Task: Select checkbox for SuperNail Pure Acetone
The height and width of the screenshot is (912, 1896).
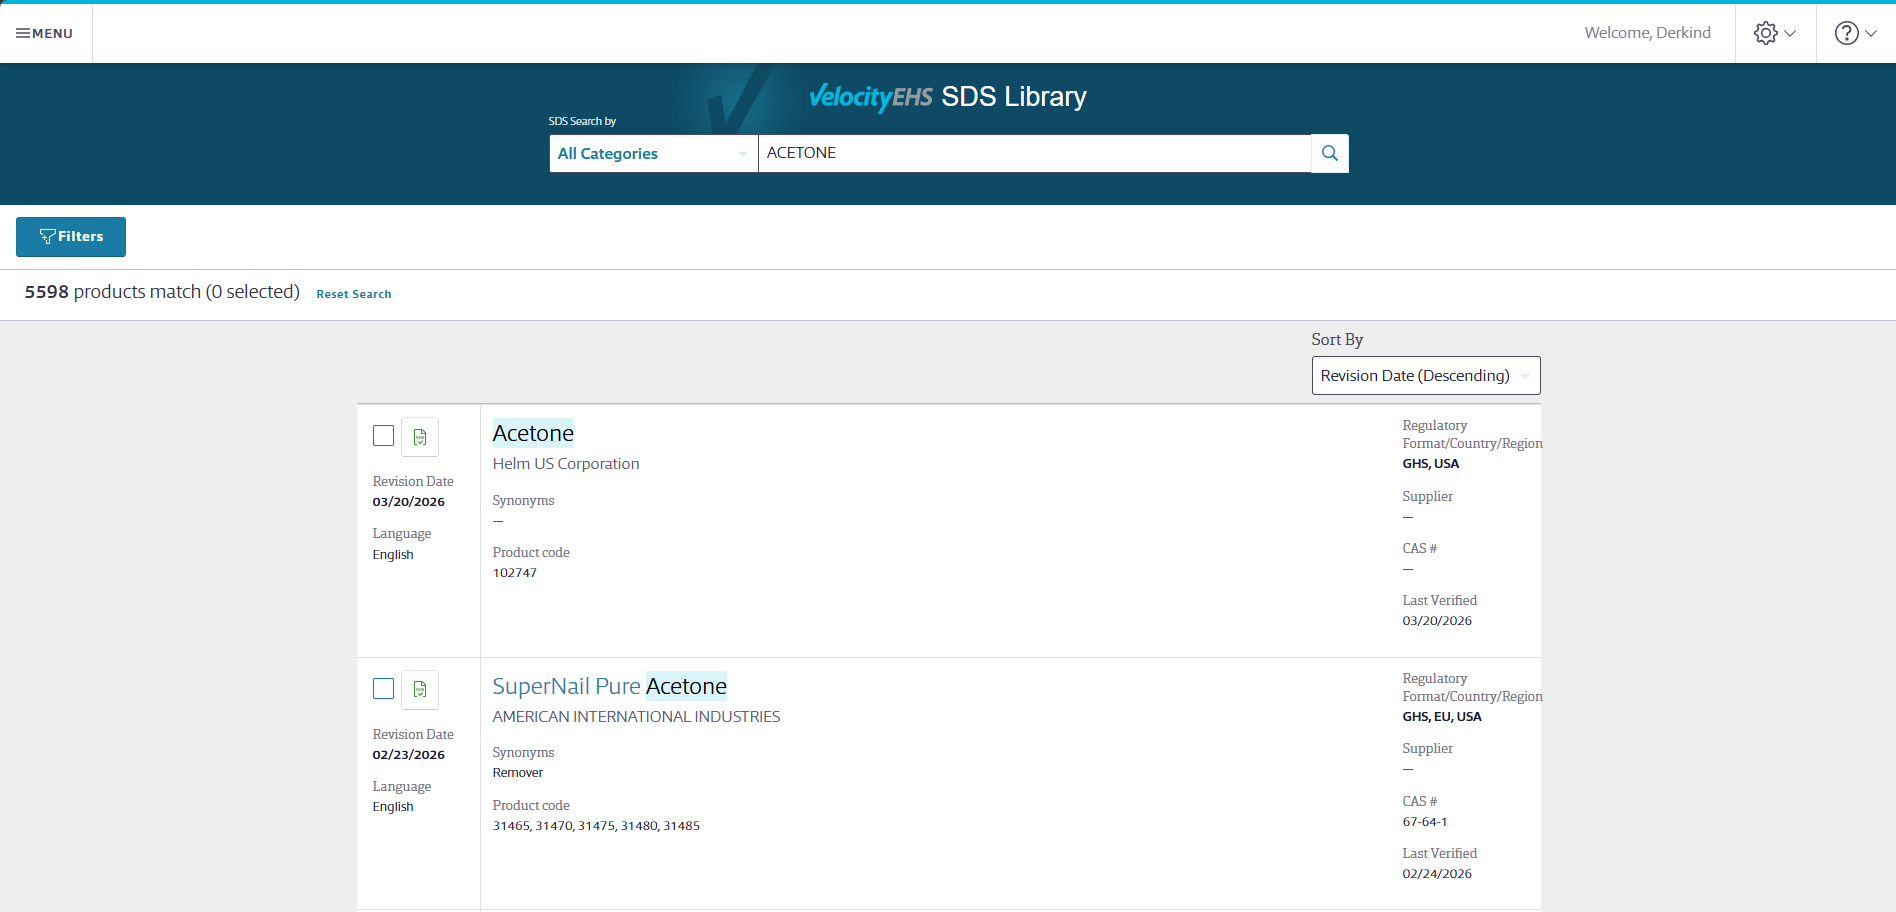Action: (x=383, y=688)
